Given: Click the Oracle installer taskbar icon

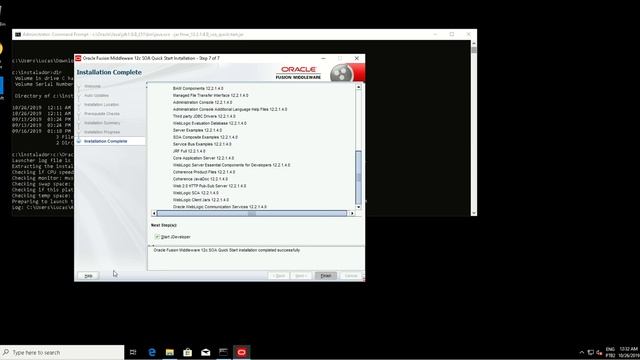Looking at the screenshot, I should [x=241, y=352].
